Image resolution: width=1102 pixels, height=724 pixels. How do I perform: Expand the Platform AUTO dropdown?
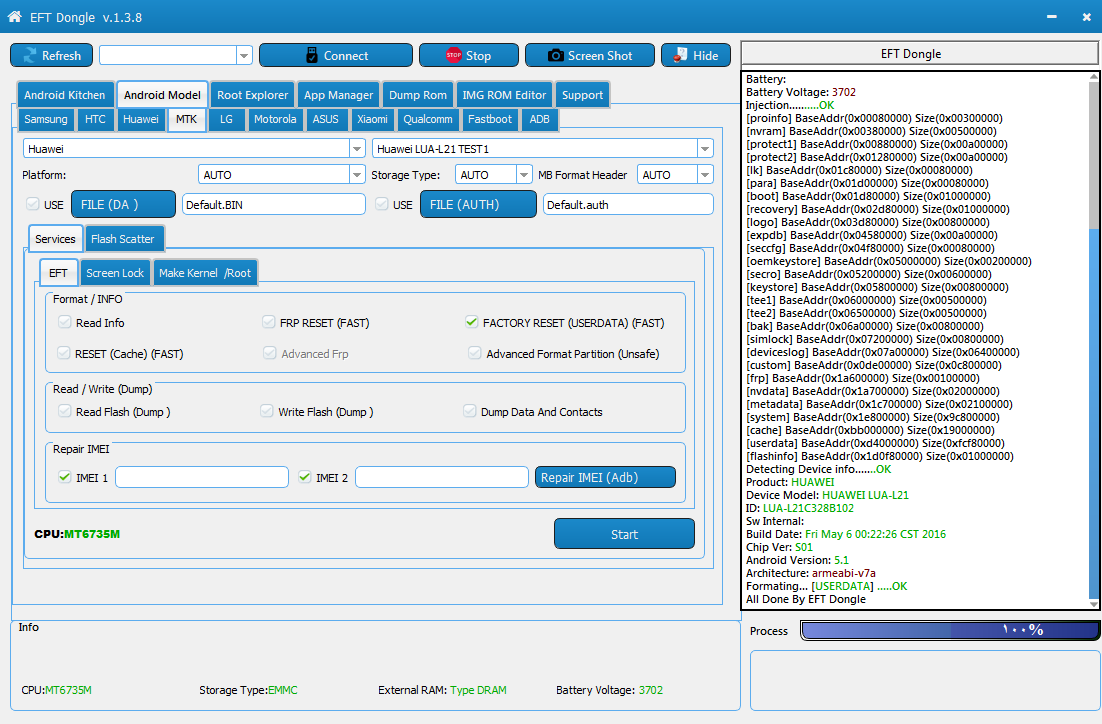(357, 175)
